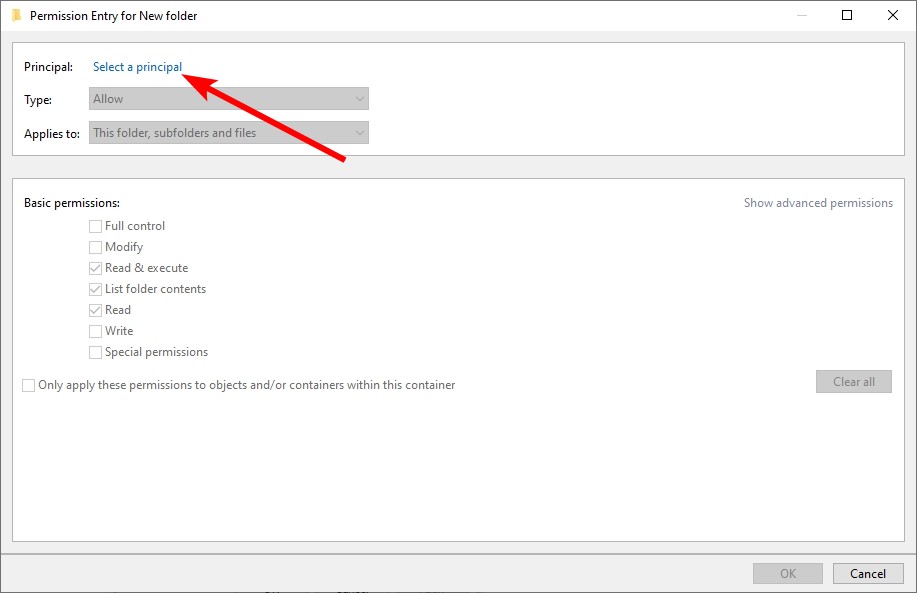Screen dimensions: 917x593
Task: Toggle the Special permissions checkbox
Action: [95, 353]
